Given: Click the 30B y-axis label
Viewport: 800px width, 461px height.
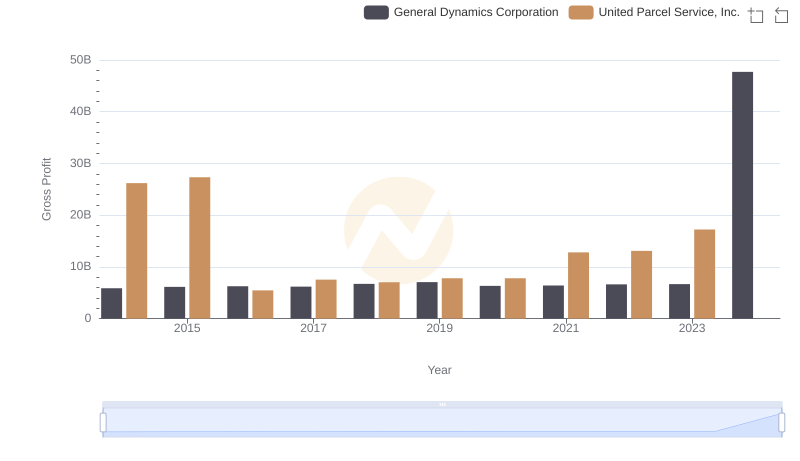Looking at the screenshot, I should coord(81,163).
